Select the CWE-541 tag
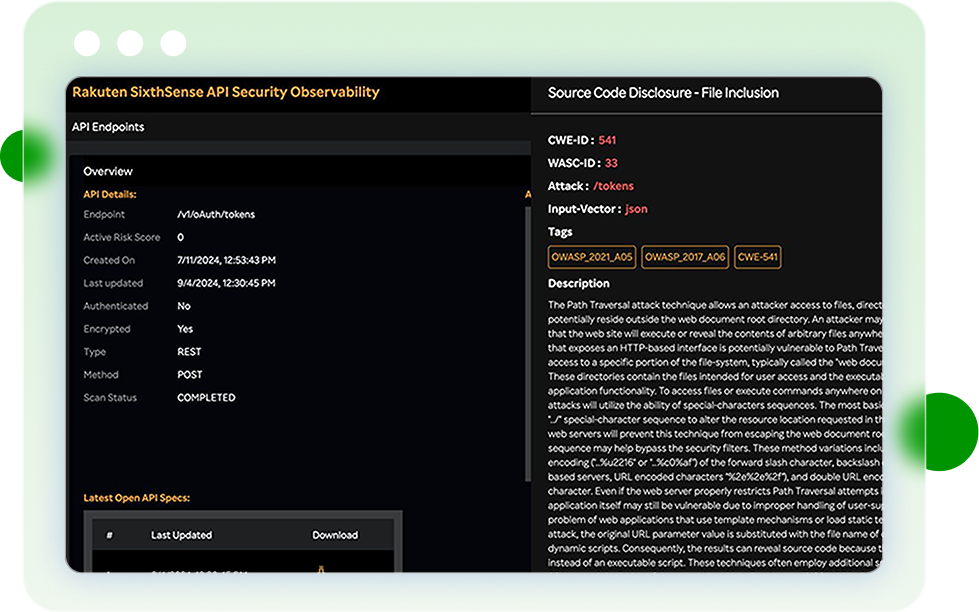This screenshot has width=979, height=612. pyautogui.click(x=757, y=257)
